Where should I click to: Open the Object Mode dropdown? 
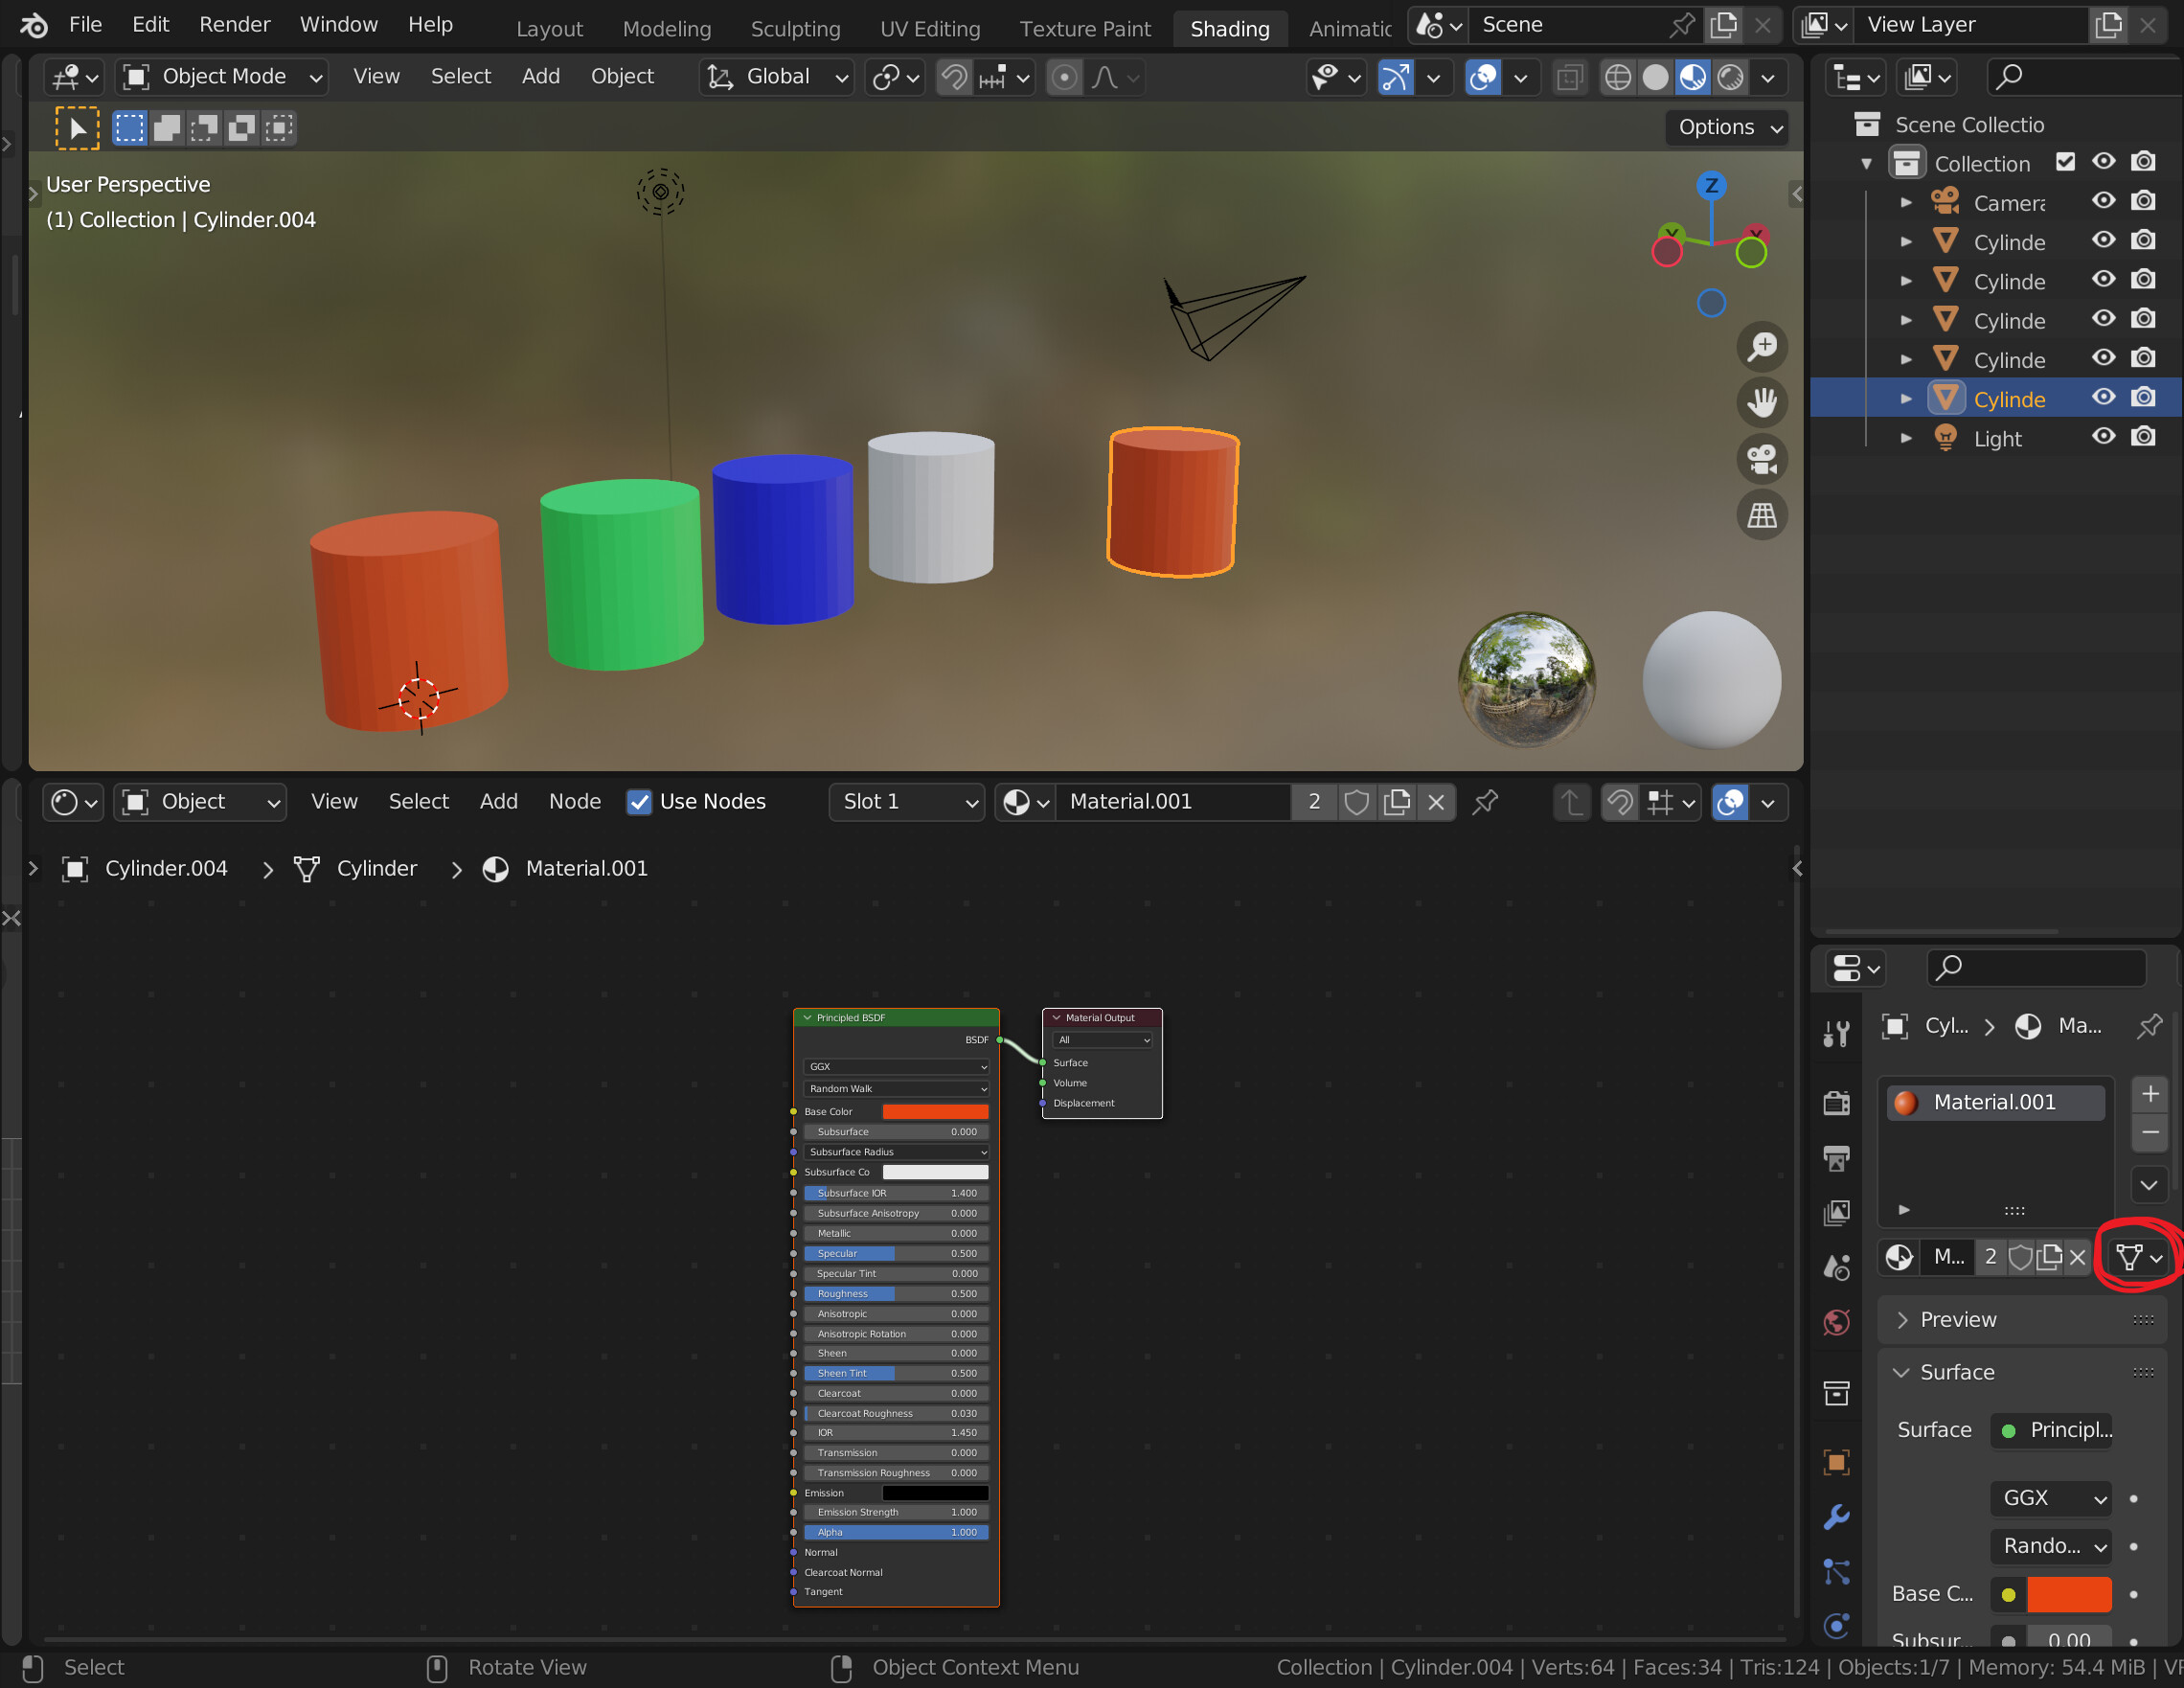tap(222, 77)
